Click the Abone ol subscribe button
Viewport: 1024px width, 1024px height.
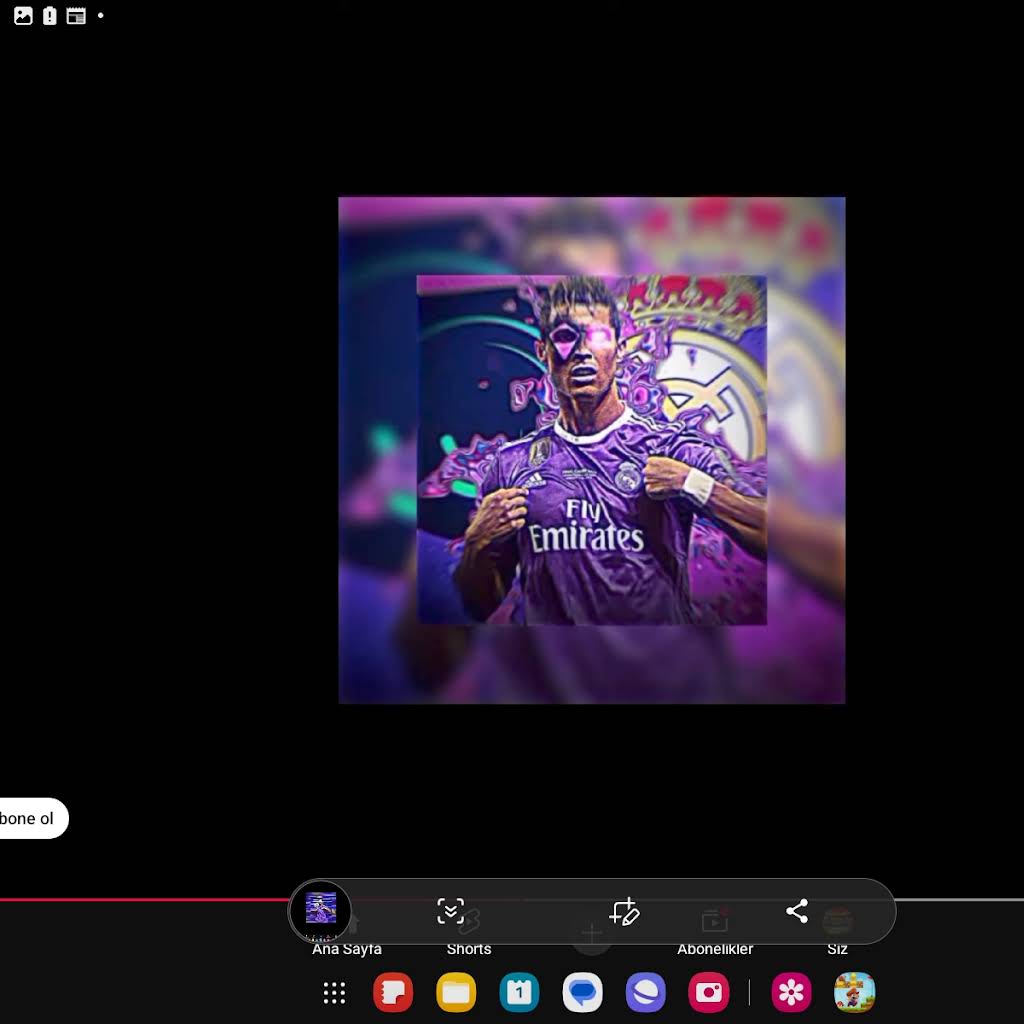point(33,818)
